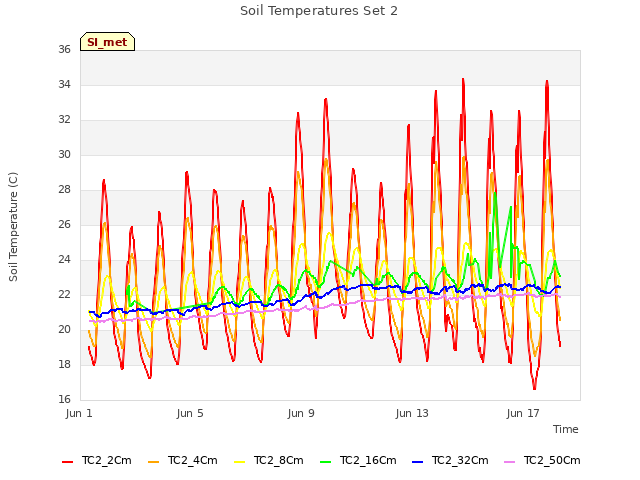Image resolution: width=640 pixels, height=480 pixels.
Task: Click the 26 y-axis tick label
Action: (x=64, y=224)
